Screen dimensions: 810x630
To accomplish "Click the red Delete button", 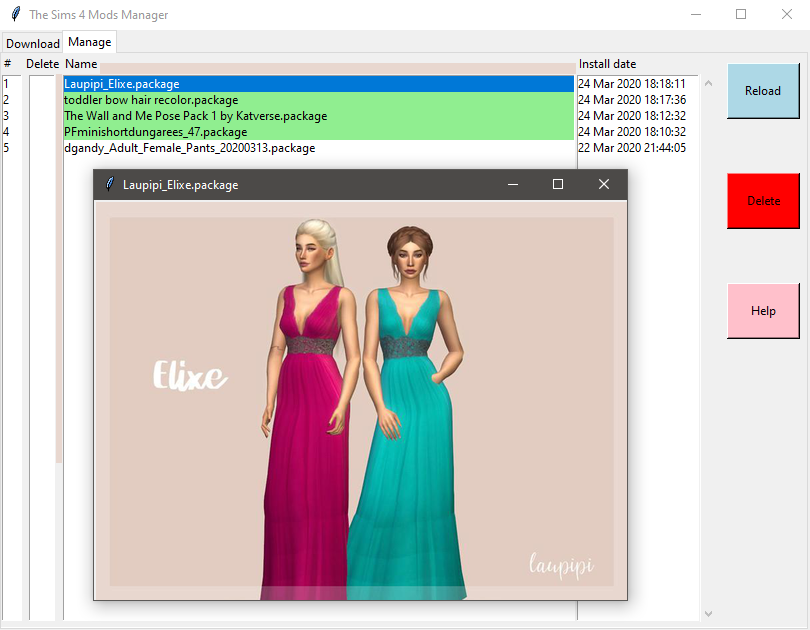I will pyautogui.click(x=763, y=201).
